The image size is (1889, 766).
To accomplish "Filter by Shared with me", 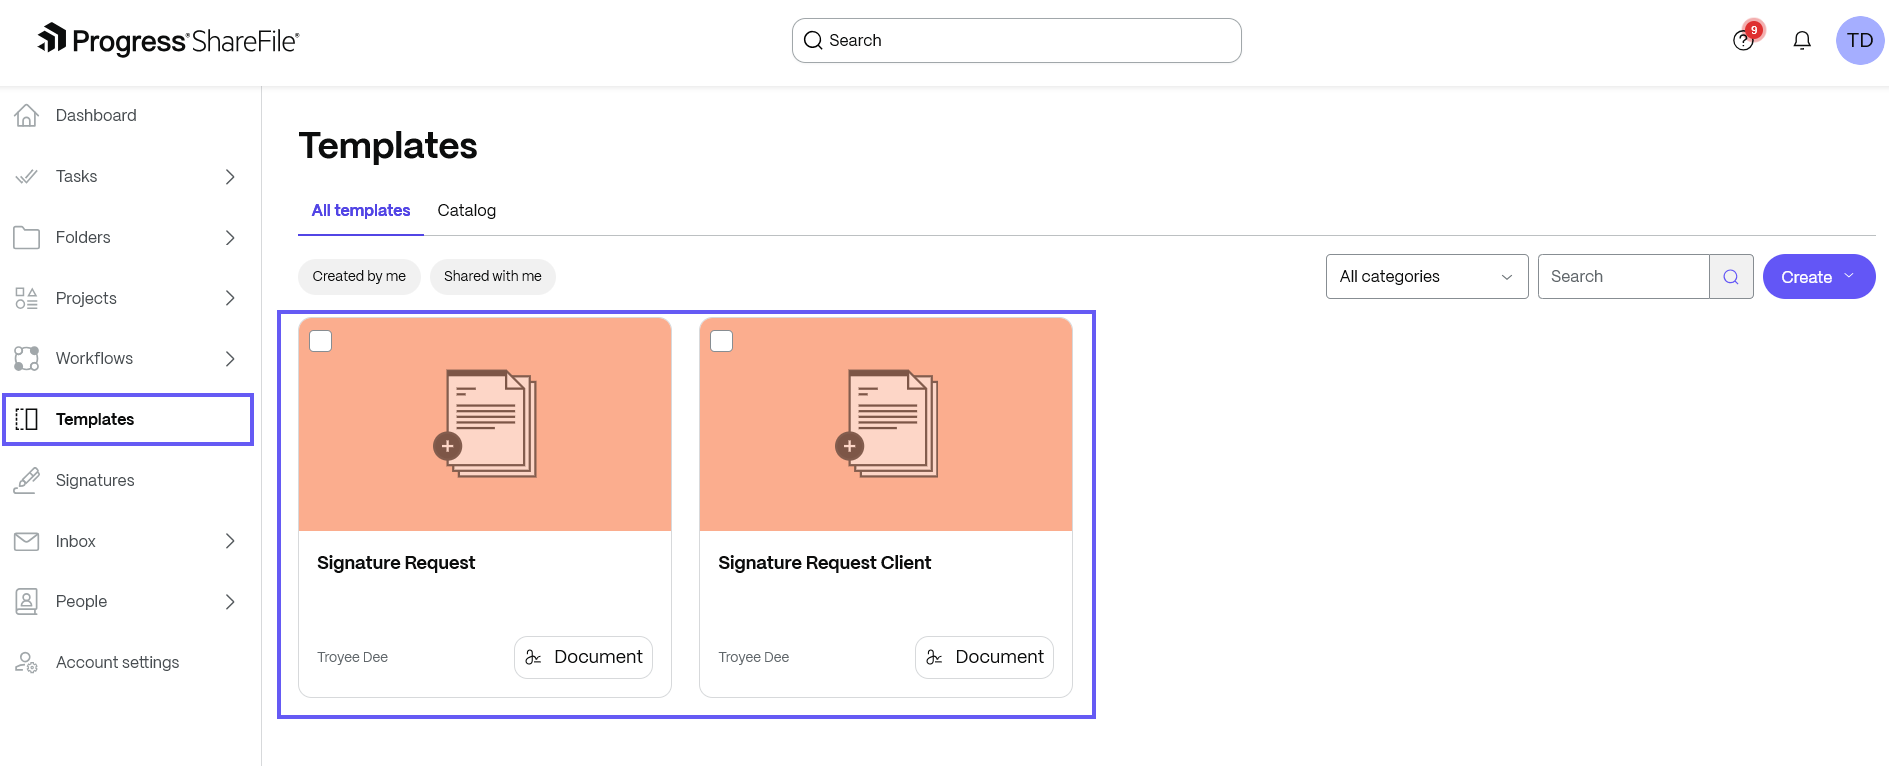I will (493, 276).
